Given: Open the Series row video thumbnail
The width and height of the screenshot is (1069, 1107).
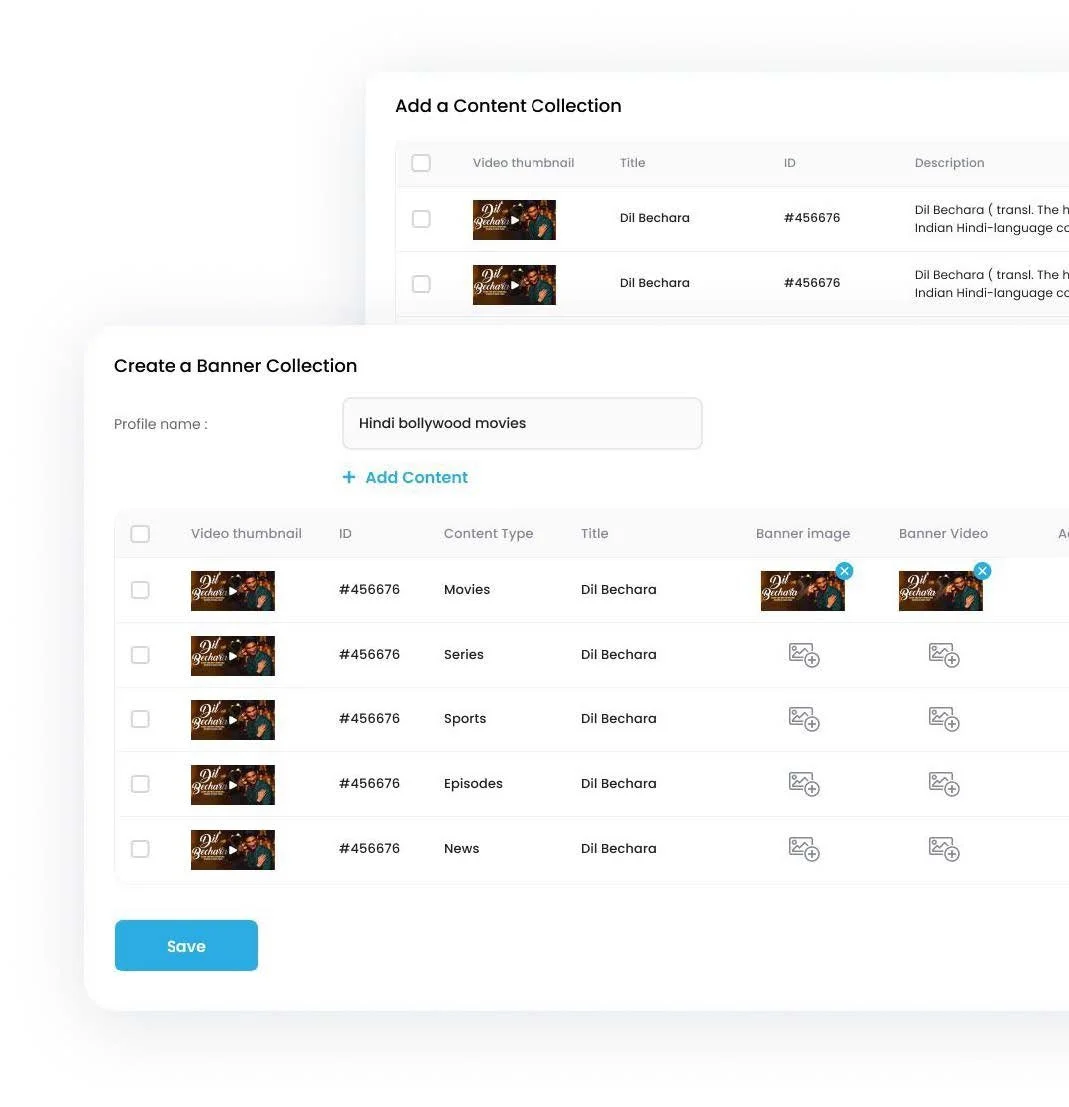Looking at the screenshot, I should (x=232, y=656).
